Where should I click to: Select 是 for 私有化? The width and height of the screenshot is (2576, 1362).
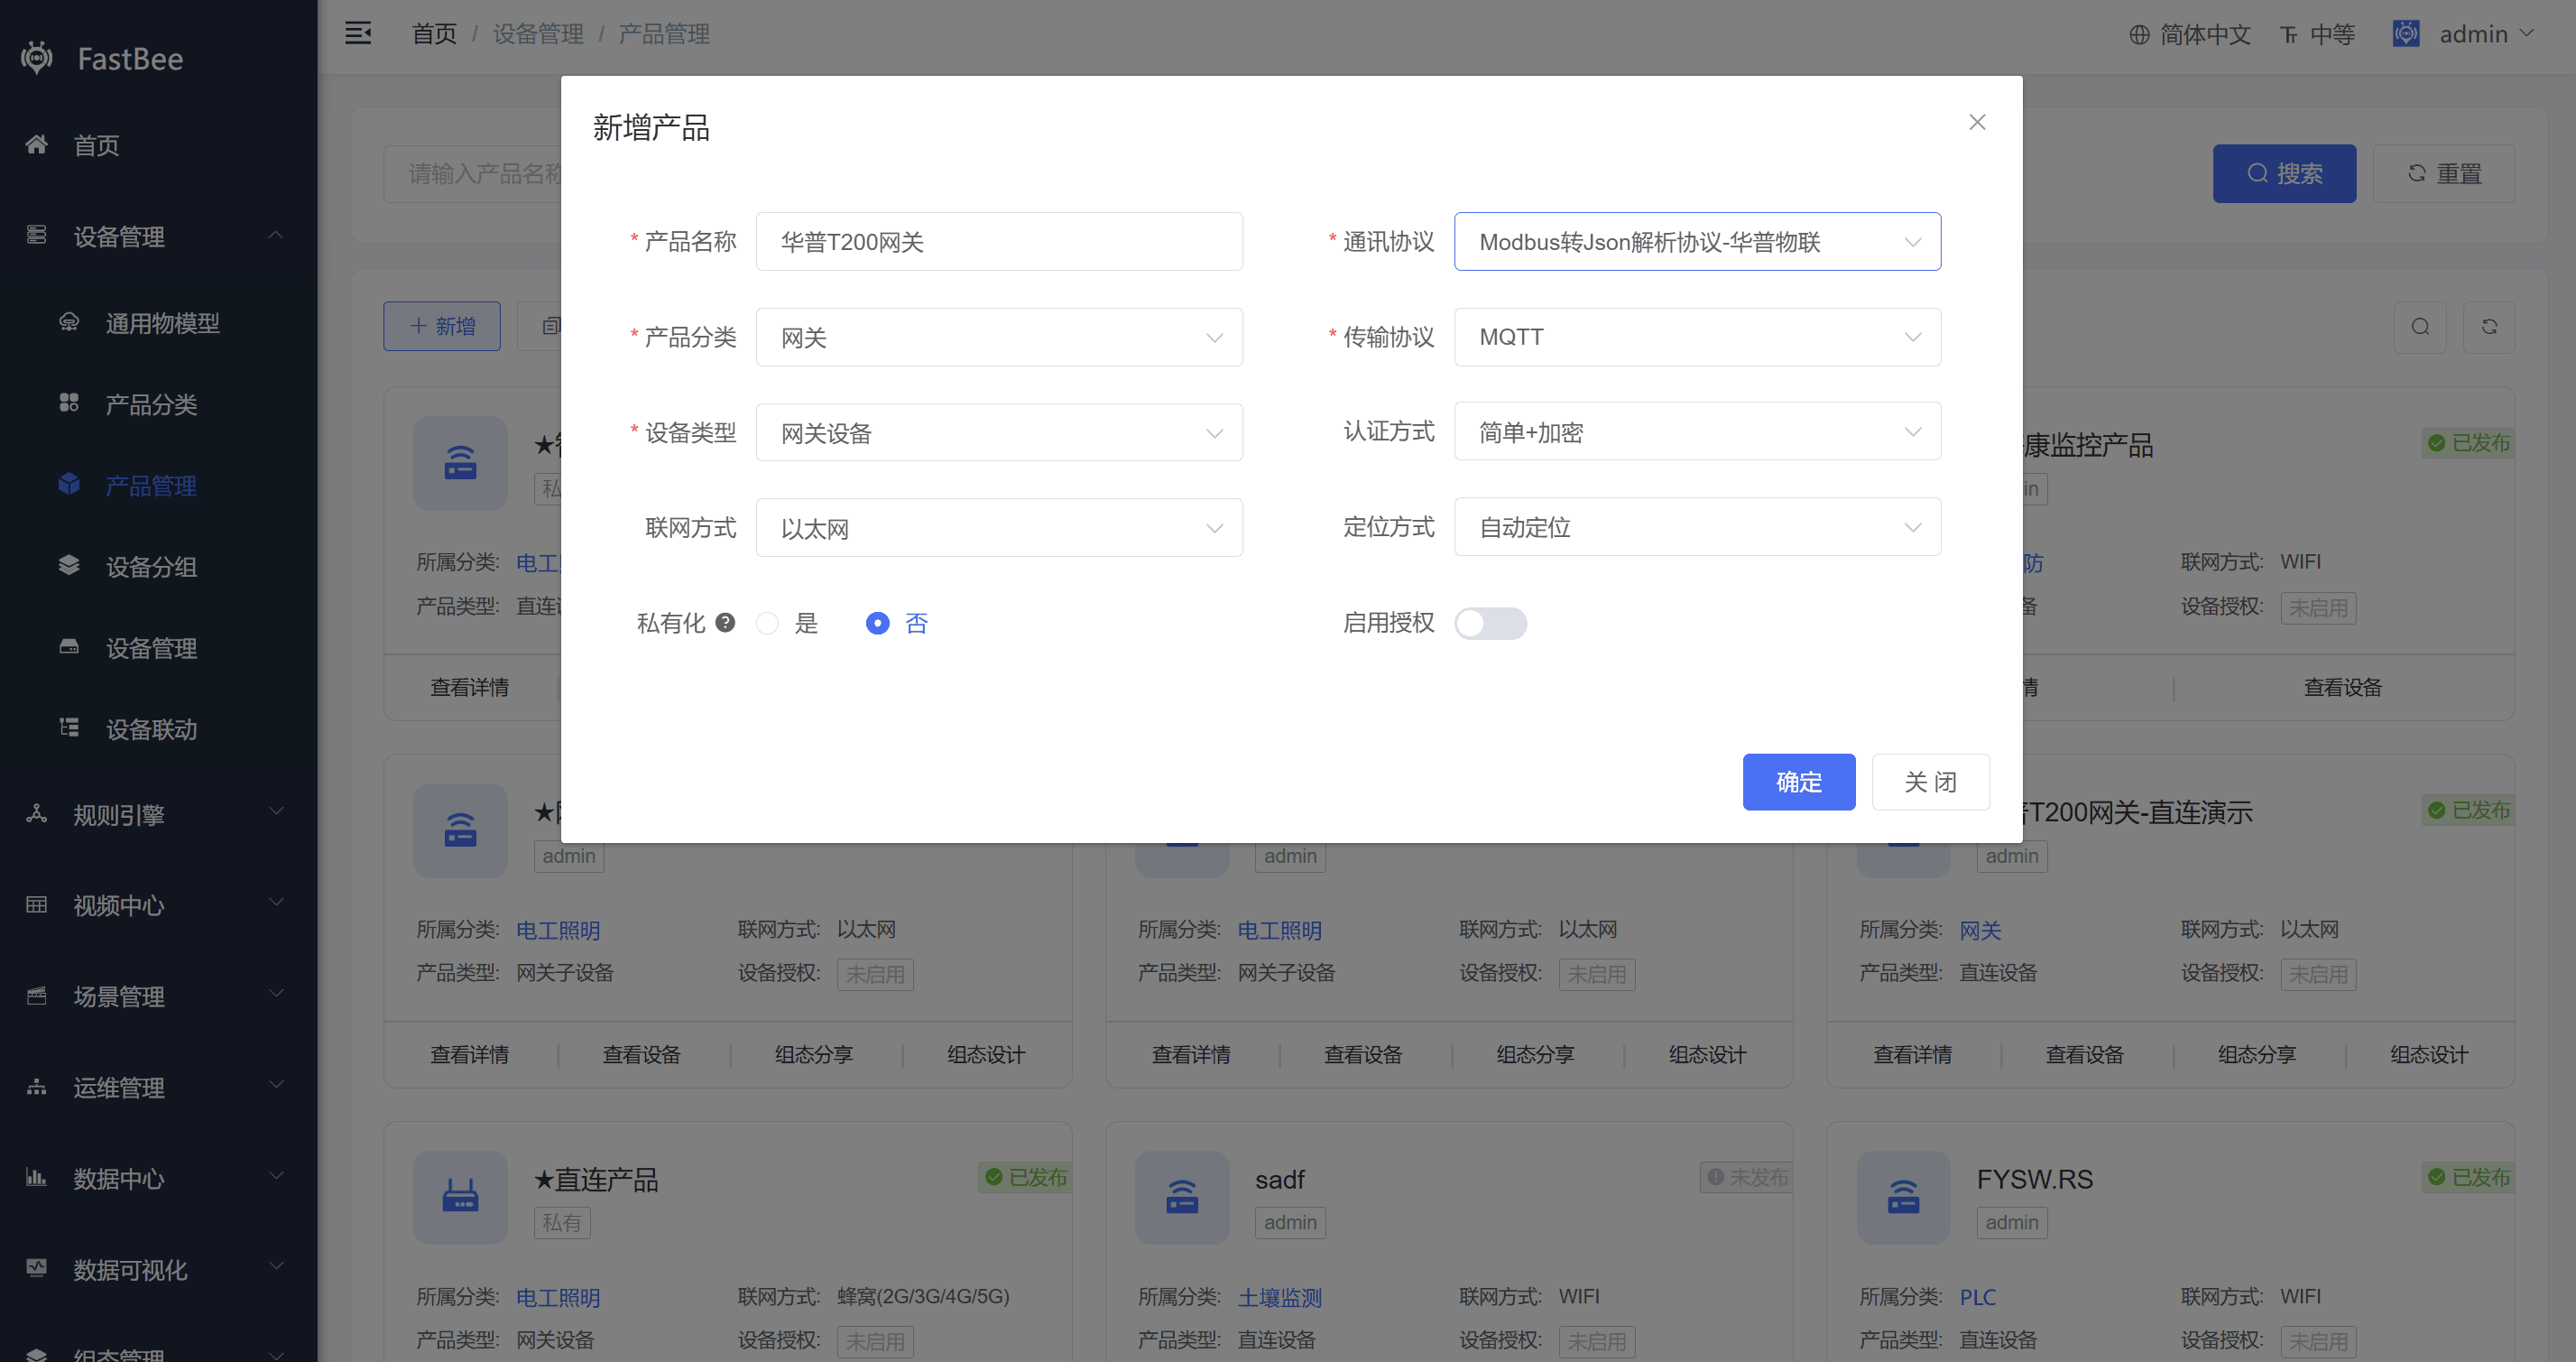coord(788,623)
